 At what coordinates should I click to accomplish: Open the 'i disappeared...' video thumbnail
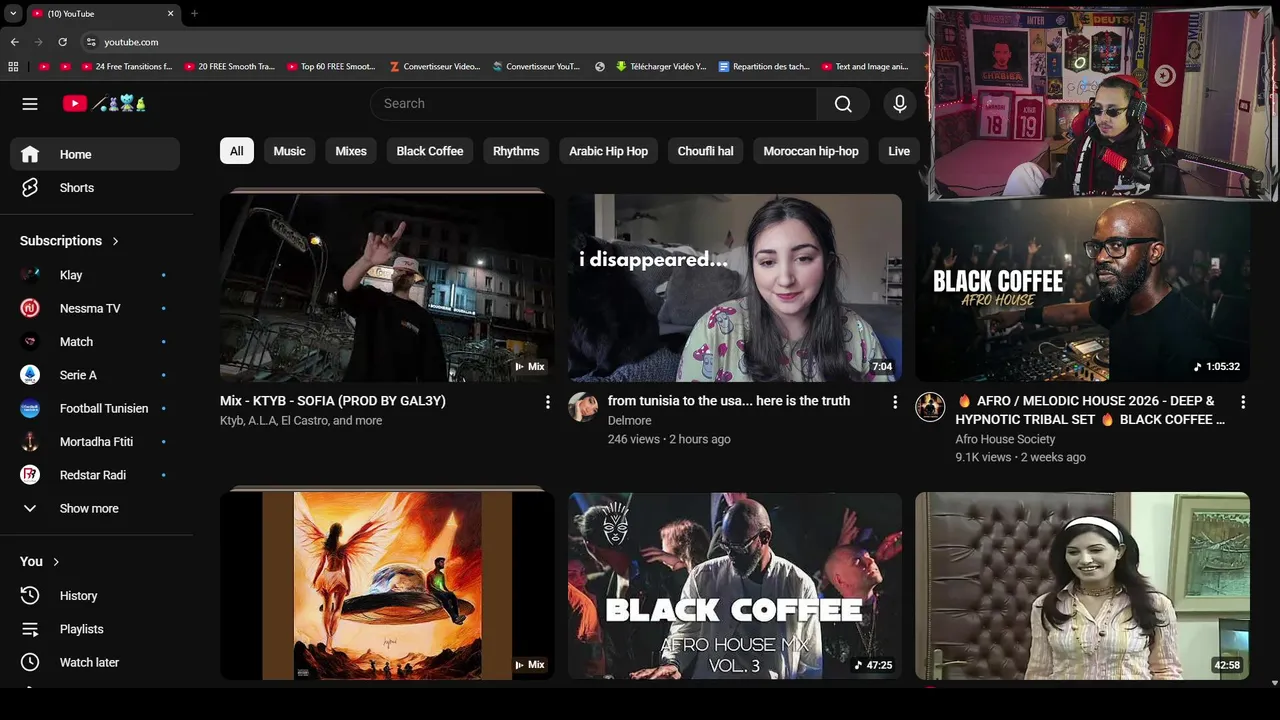[735, 287]
